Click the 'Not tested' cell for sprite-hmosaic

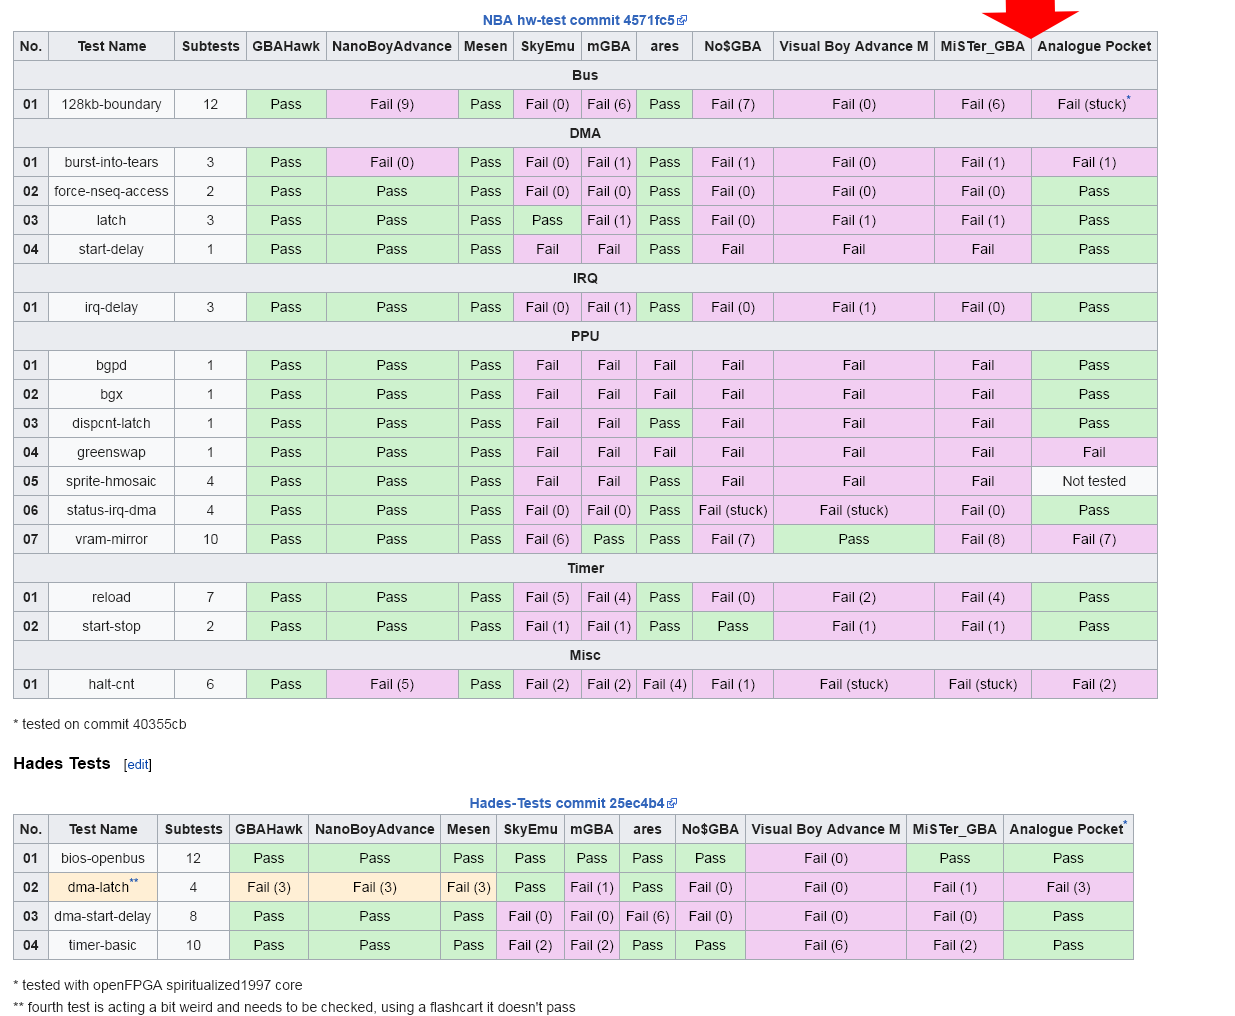tap(1094, 481)
